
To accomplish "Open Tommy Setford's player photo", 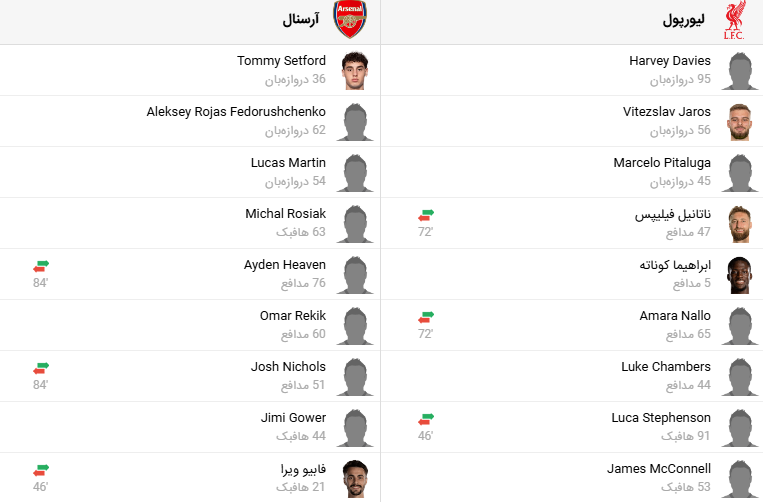I will [x=354, y=70].
